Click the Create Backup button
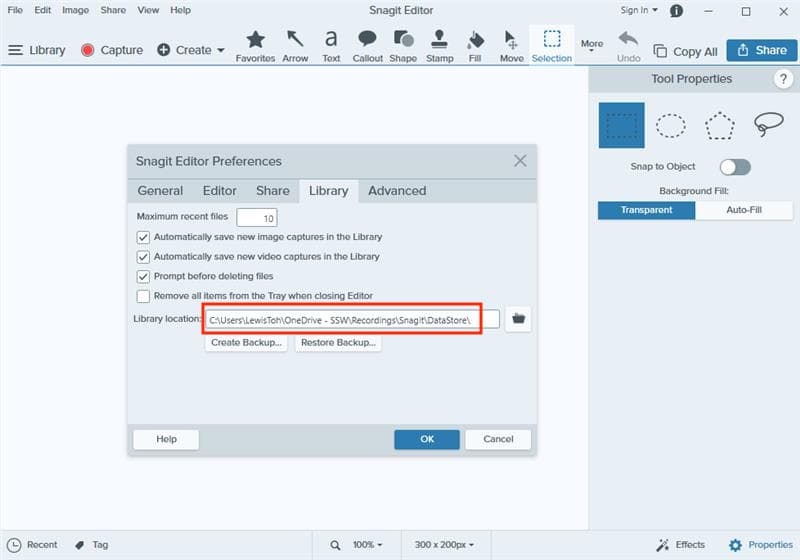Viewport: 800px width, 560px height. tap(246, 343)
